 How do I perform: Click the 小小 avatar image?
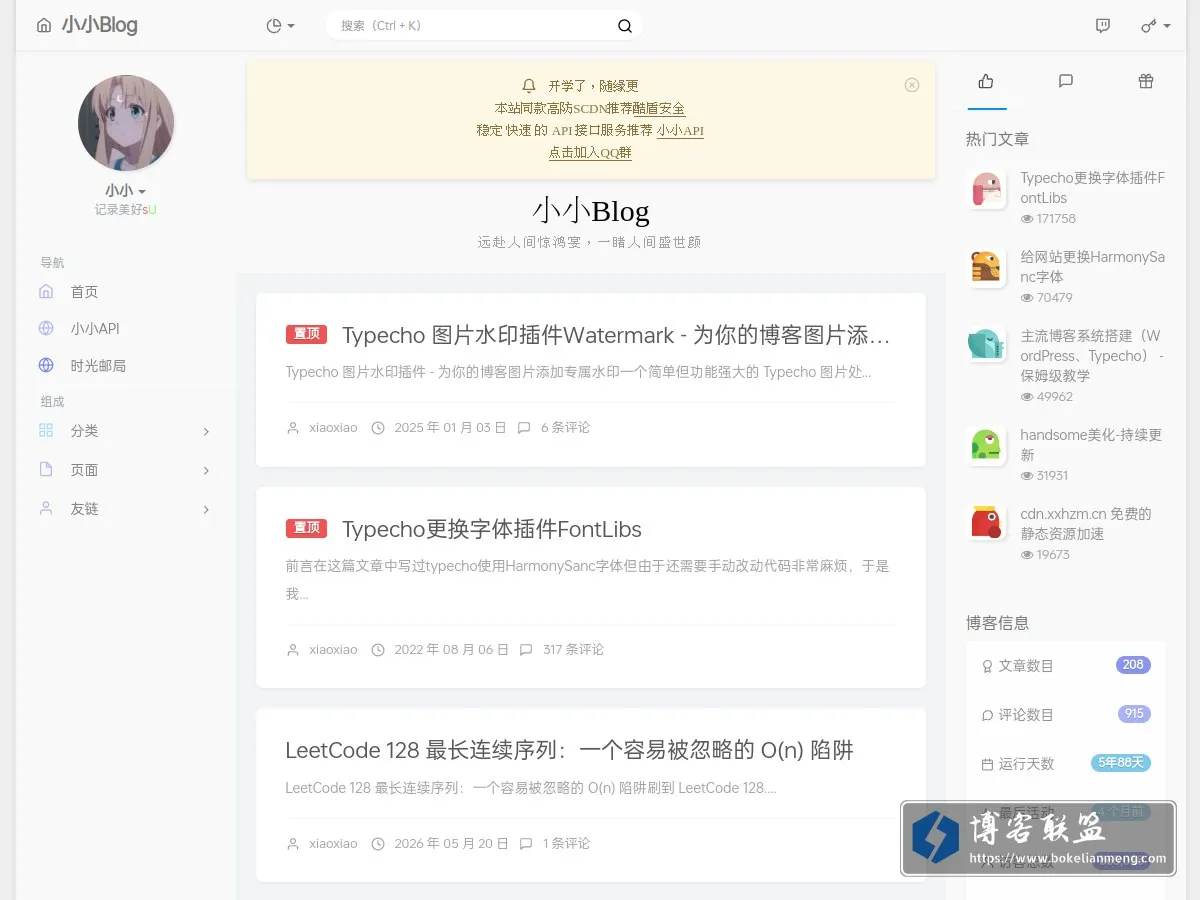(126, 123)
